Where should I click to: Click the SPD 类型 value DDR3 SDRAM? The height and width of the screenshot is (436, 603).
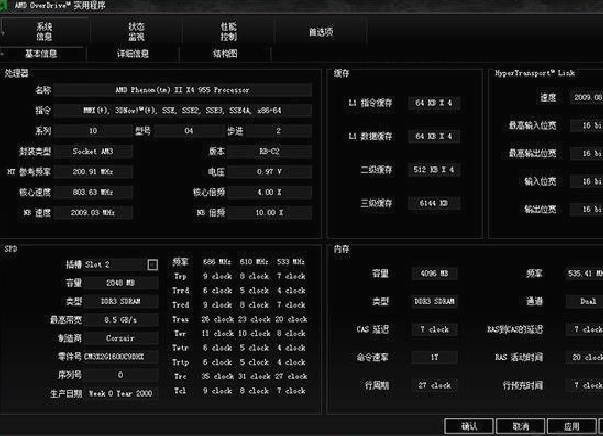pos(121,301)
